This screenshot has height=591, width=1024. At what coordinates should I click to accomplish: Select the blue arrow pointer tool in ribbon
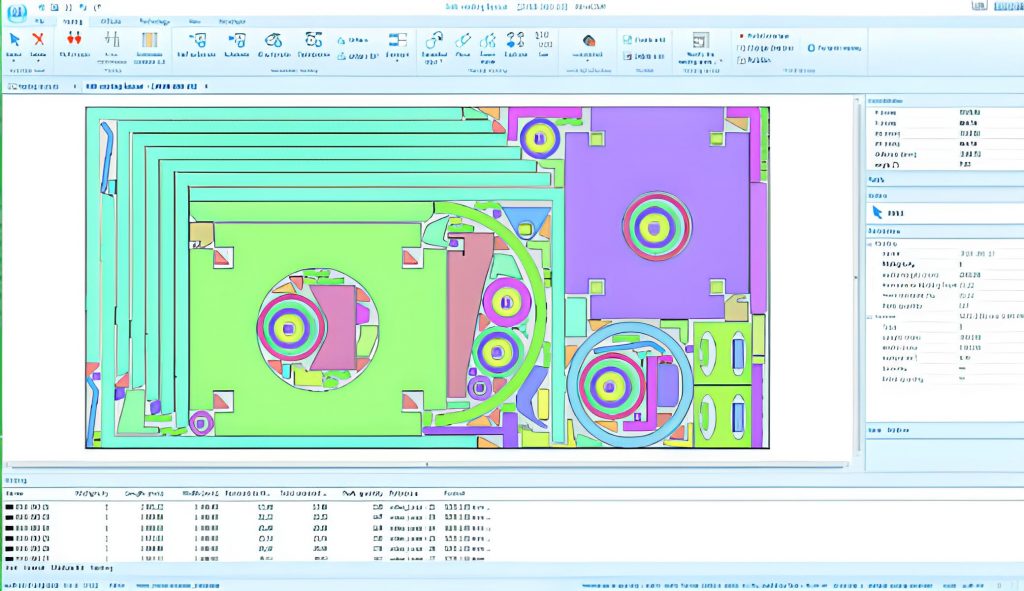(x=14, y=40)
